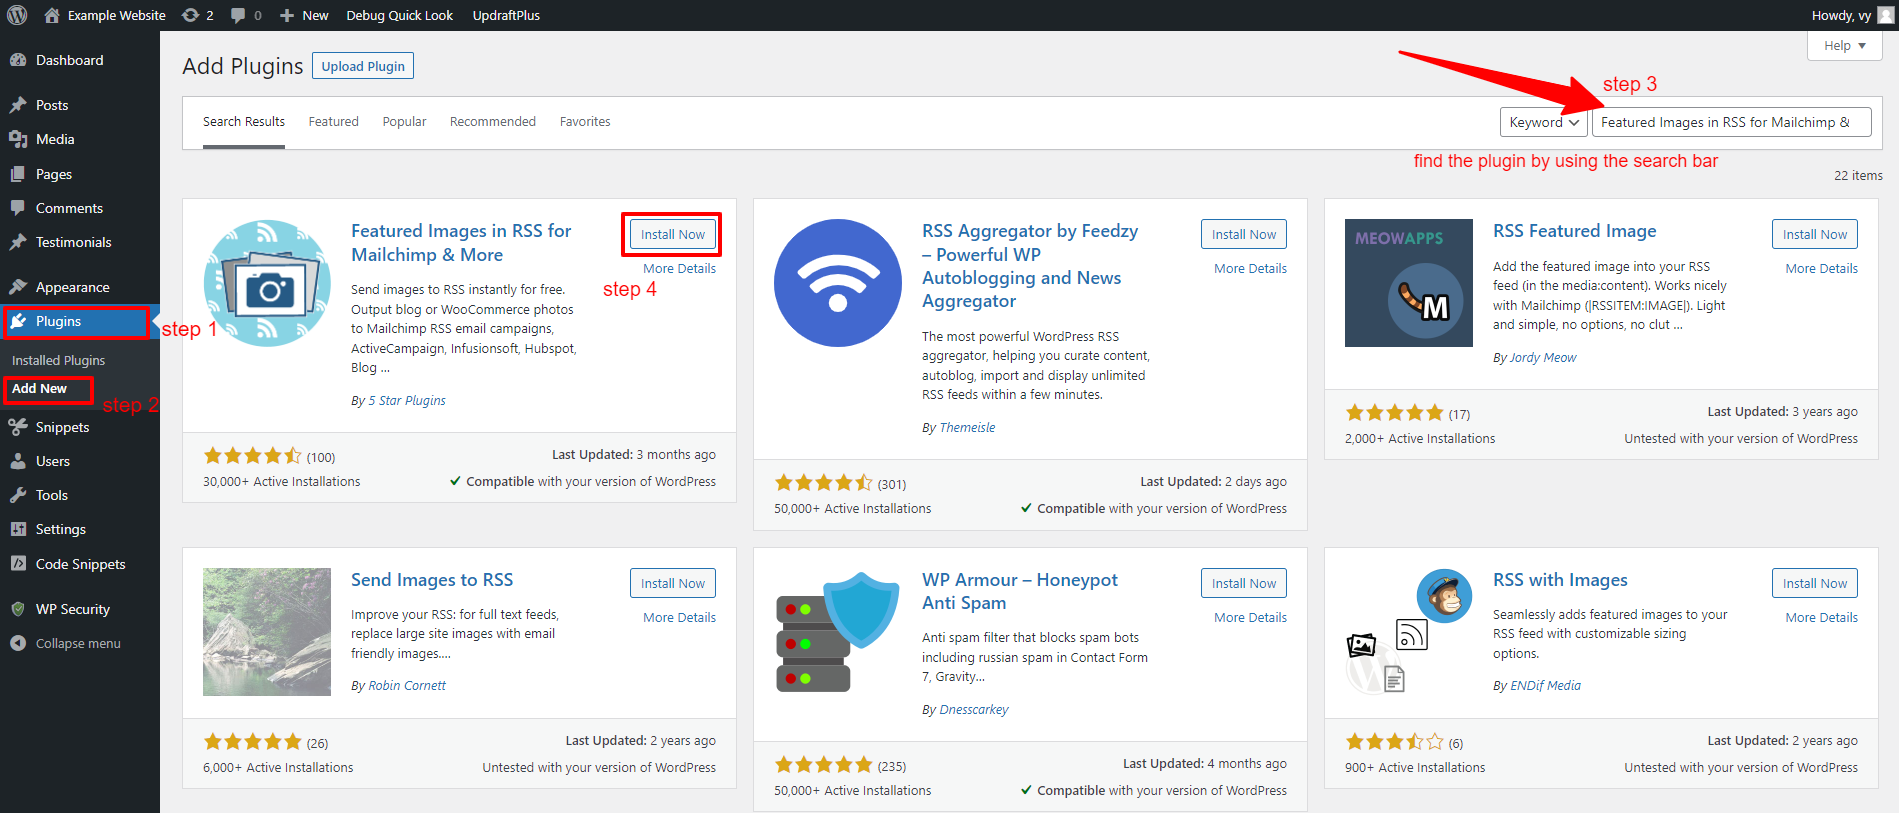The width and height of the screenshot is (1899, 813).
Task: Click the Upload Plugin button
Action: [x=363, y=66]
